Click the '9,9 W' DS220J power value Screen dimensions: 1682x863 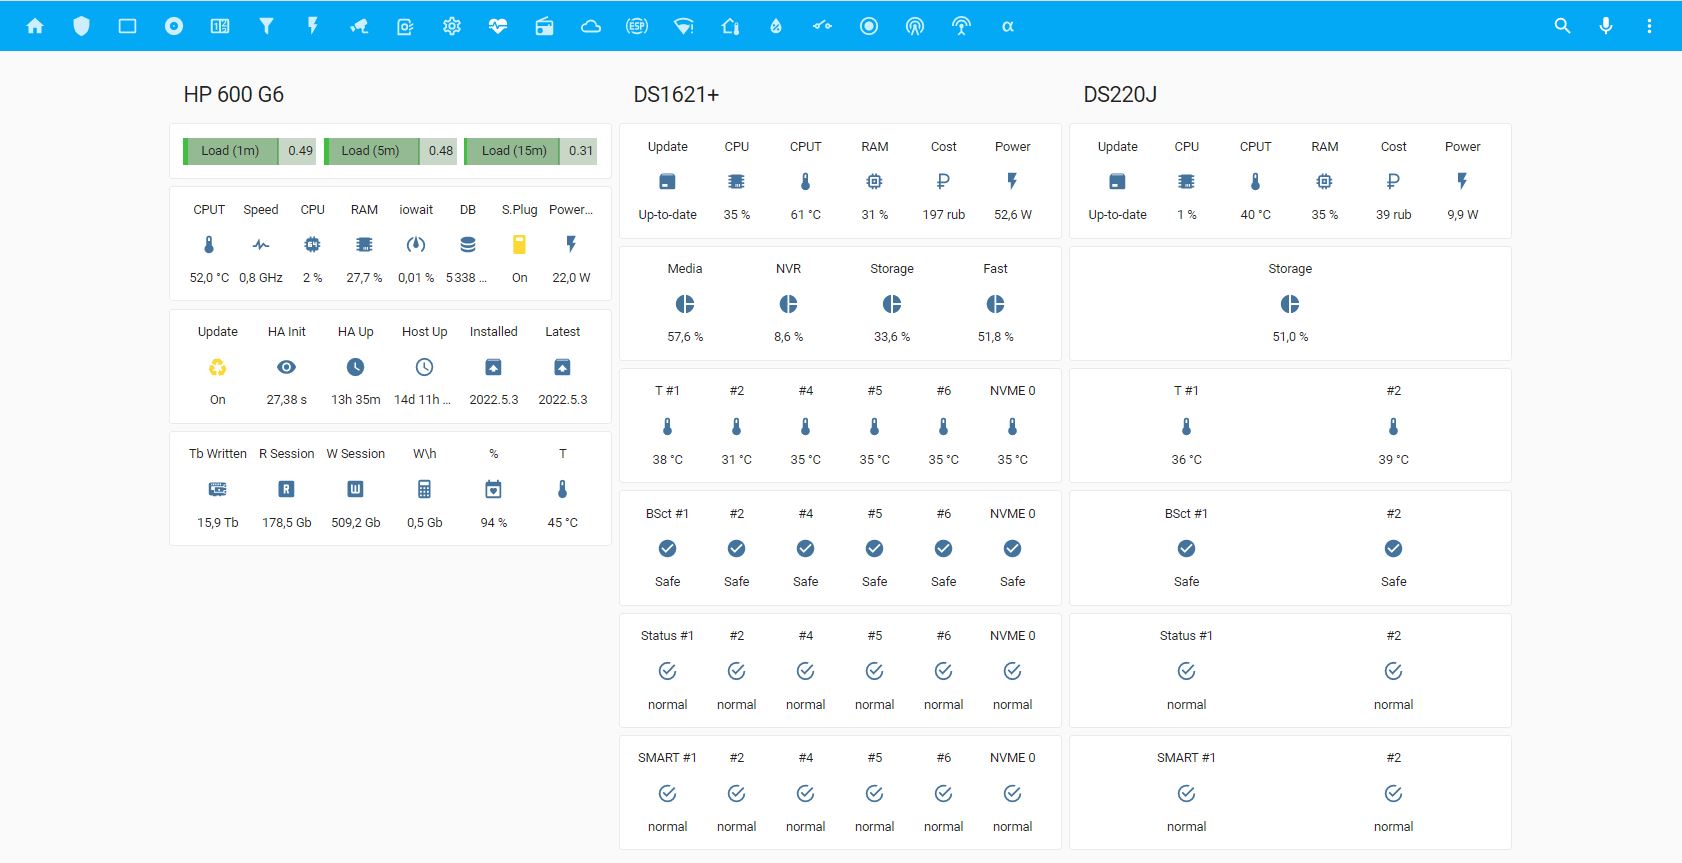point(1462,215)
